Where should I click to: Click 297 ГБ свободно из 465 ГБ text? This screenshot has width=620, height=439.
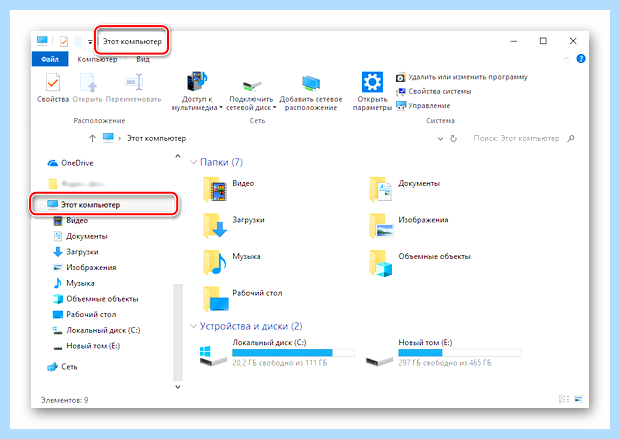pos(444,363)
